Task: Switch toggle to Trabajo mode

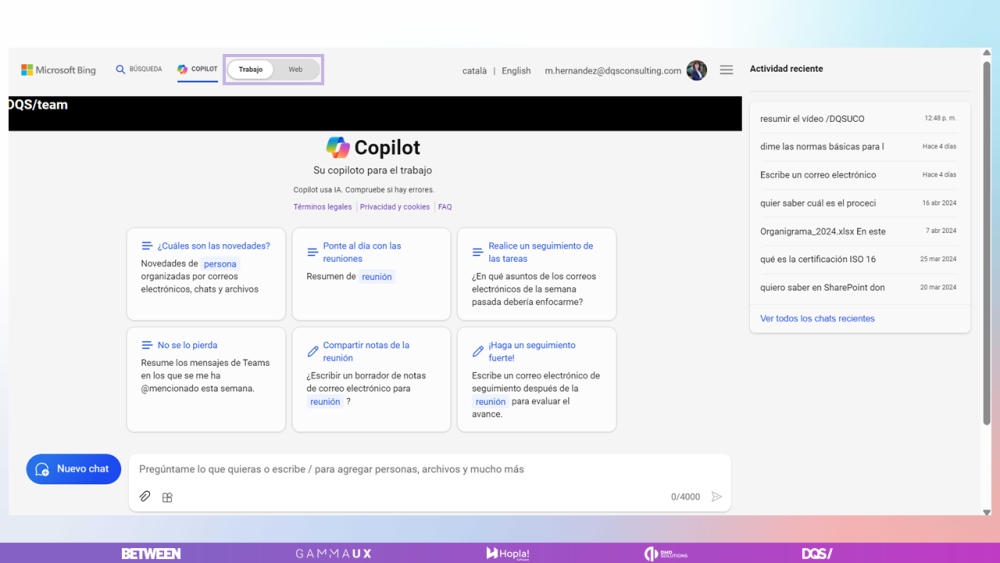Action: pos(251,70)
